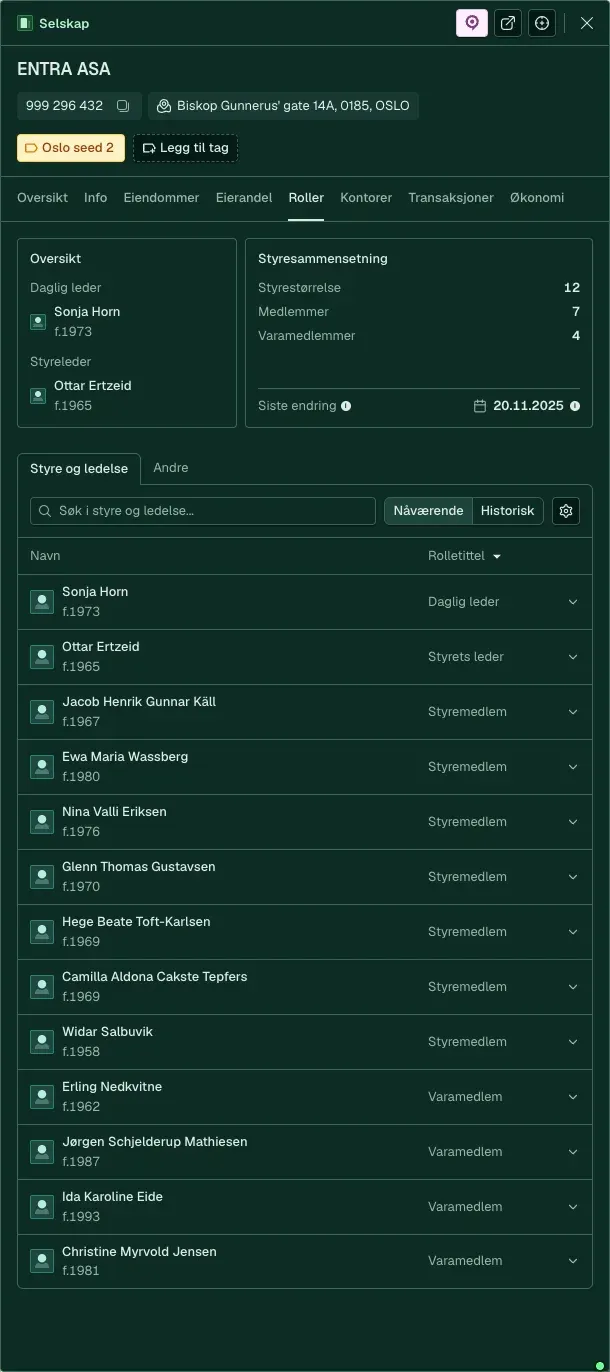The image size is (610, 1372).
Task: Click the Styrestørrelse value 12
Action: [572, 288]
